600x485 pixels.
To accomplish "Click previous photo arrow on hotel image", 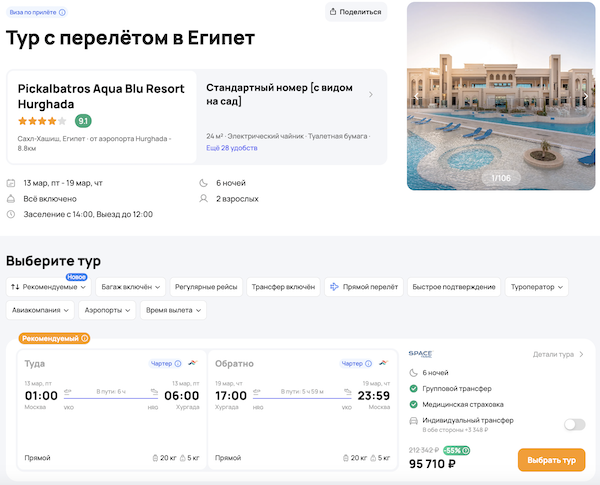I will tap(417, 96).
